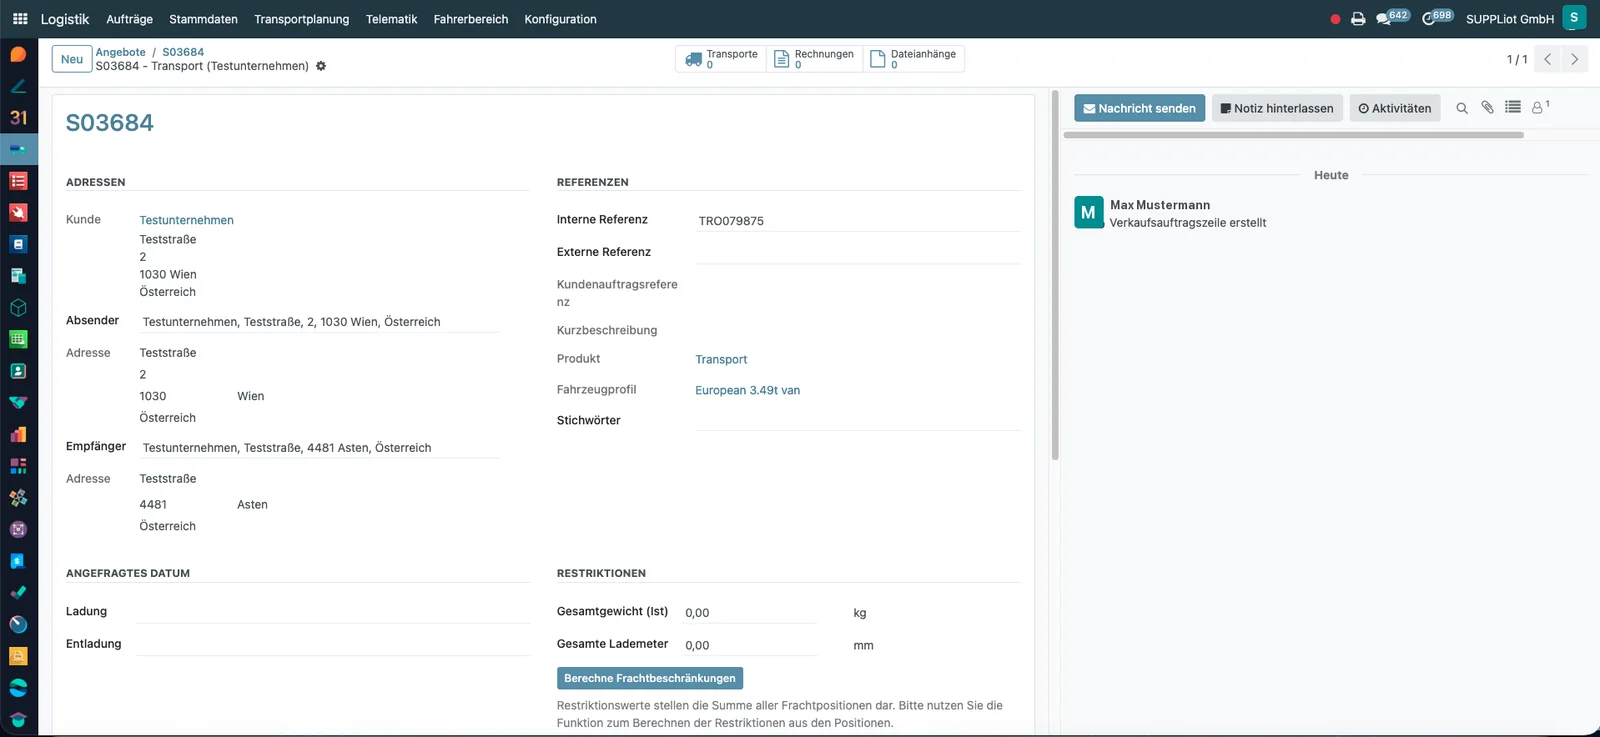Image resolution: width=1600 pixels, height=737 pixels.
Task: Go to the previous record arrow
Action: tap(1547, 60)
